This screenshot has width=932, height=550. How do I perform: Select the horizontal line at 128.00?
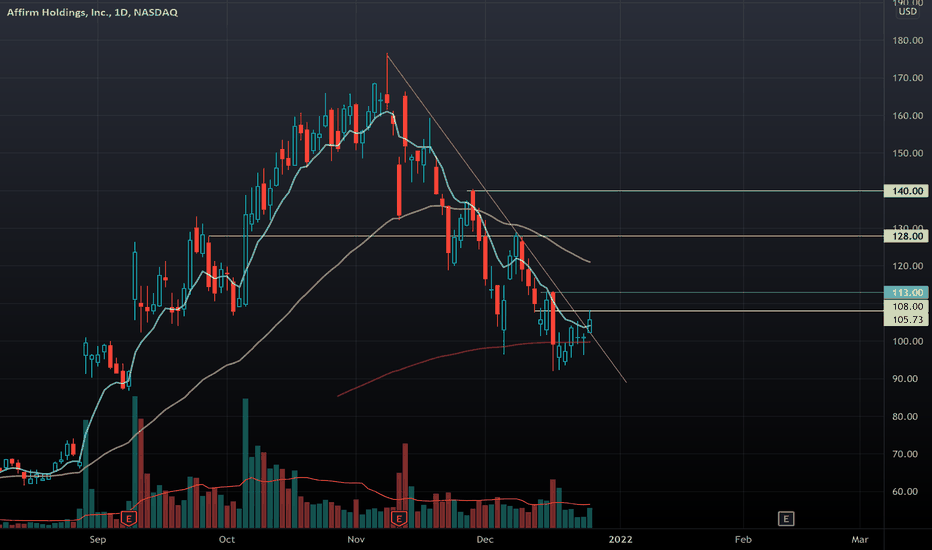pyautogui.click(x=546, y=236)
